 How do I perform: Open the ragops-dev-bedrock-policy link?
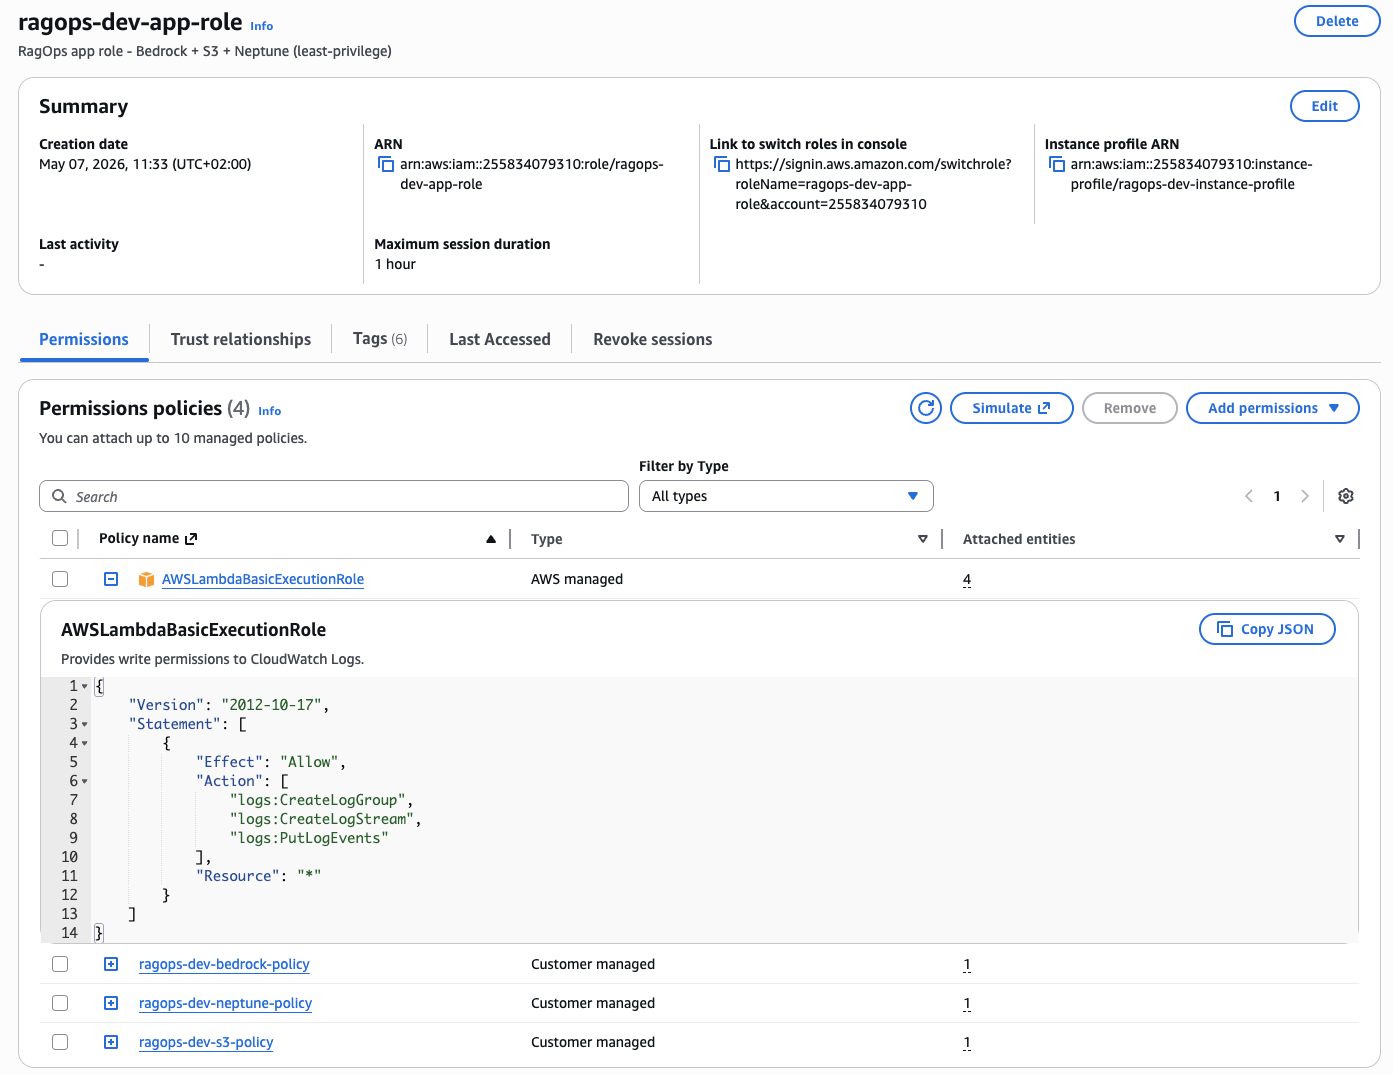[x=224, y=964]
